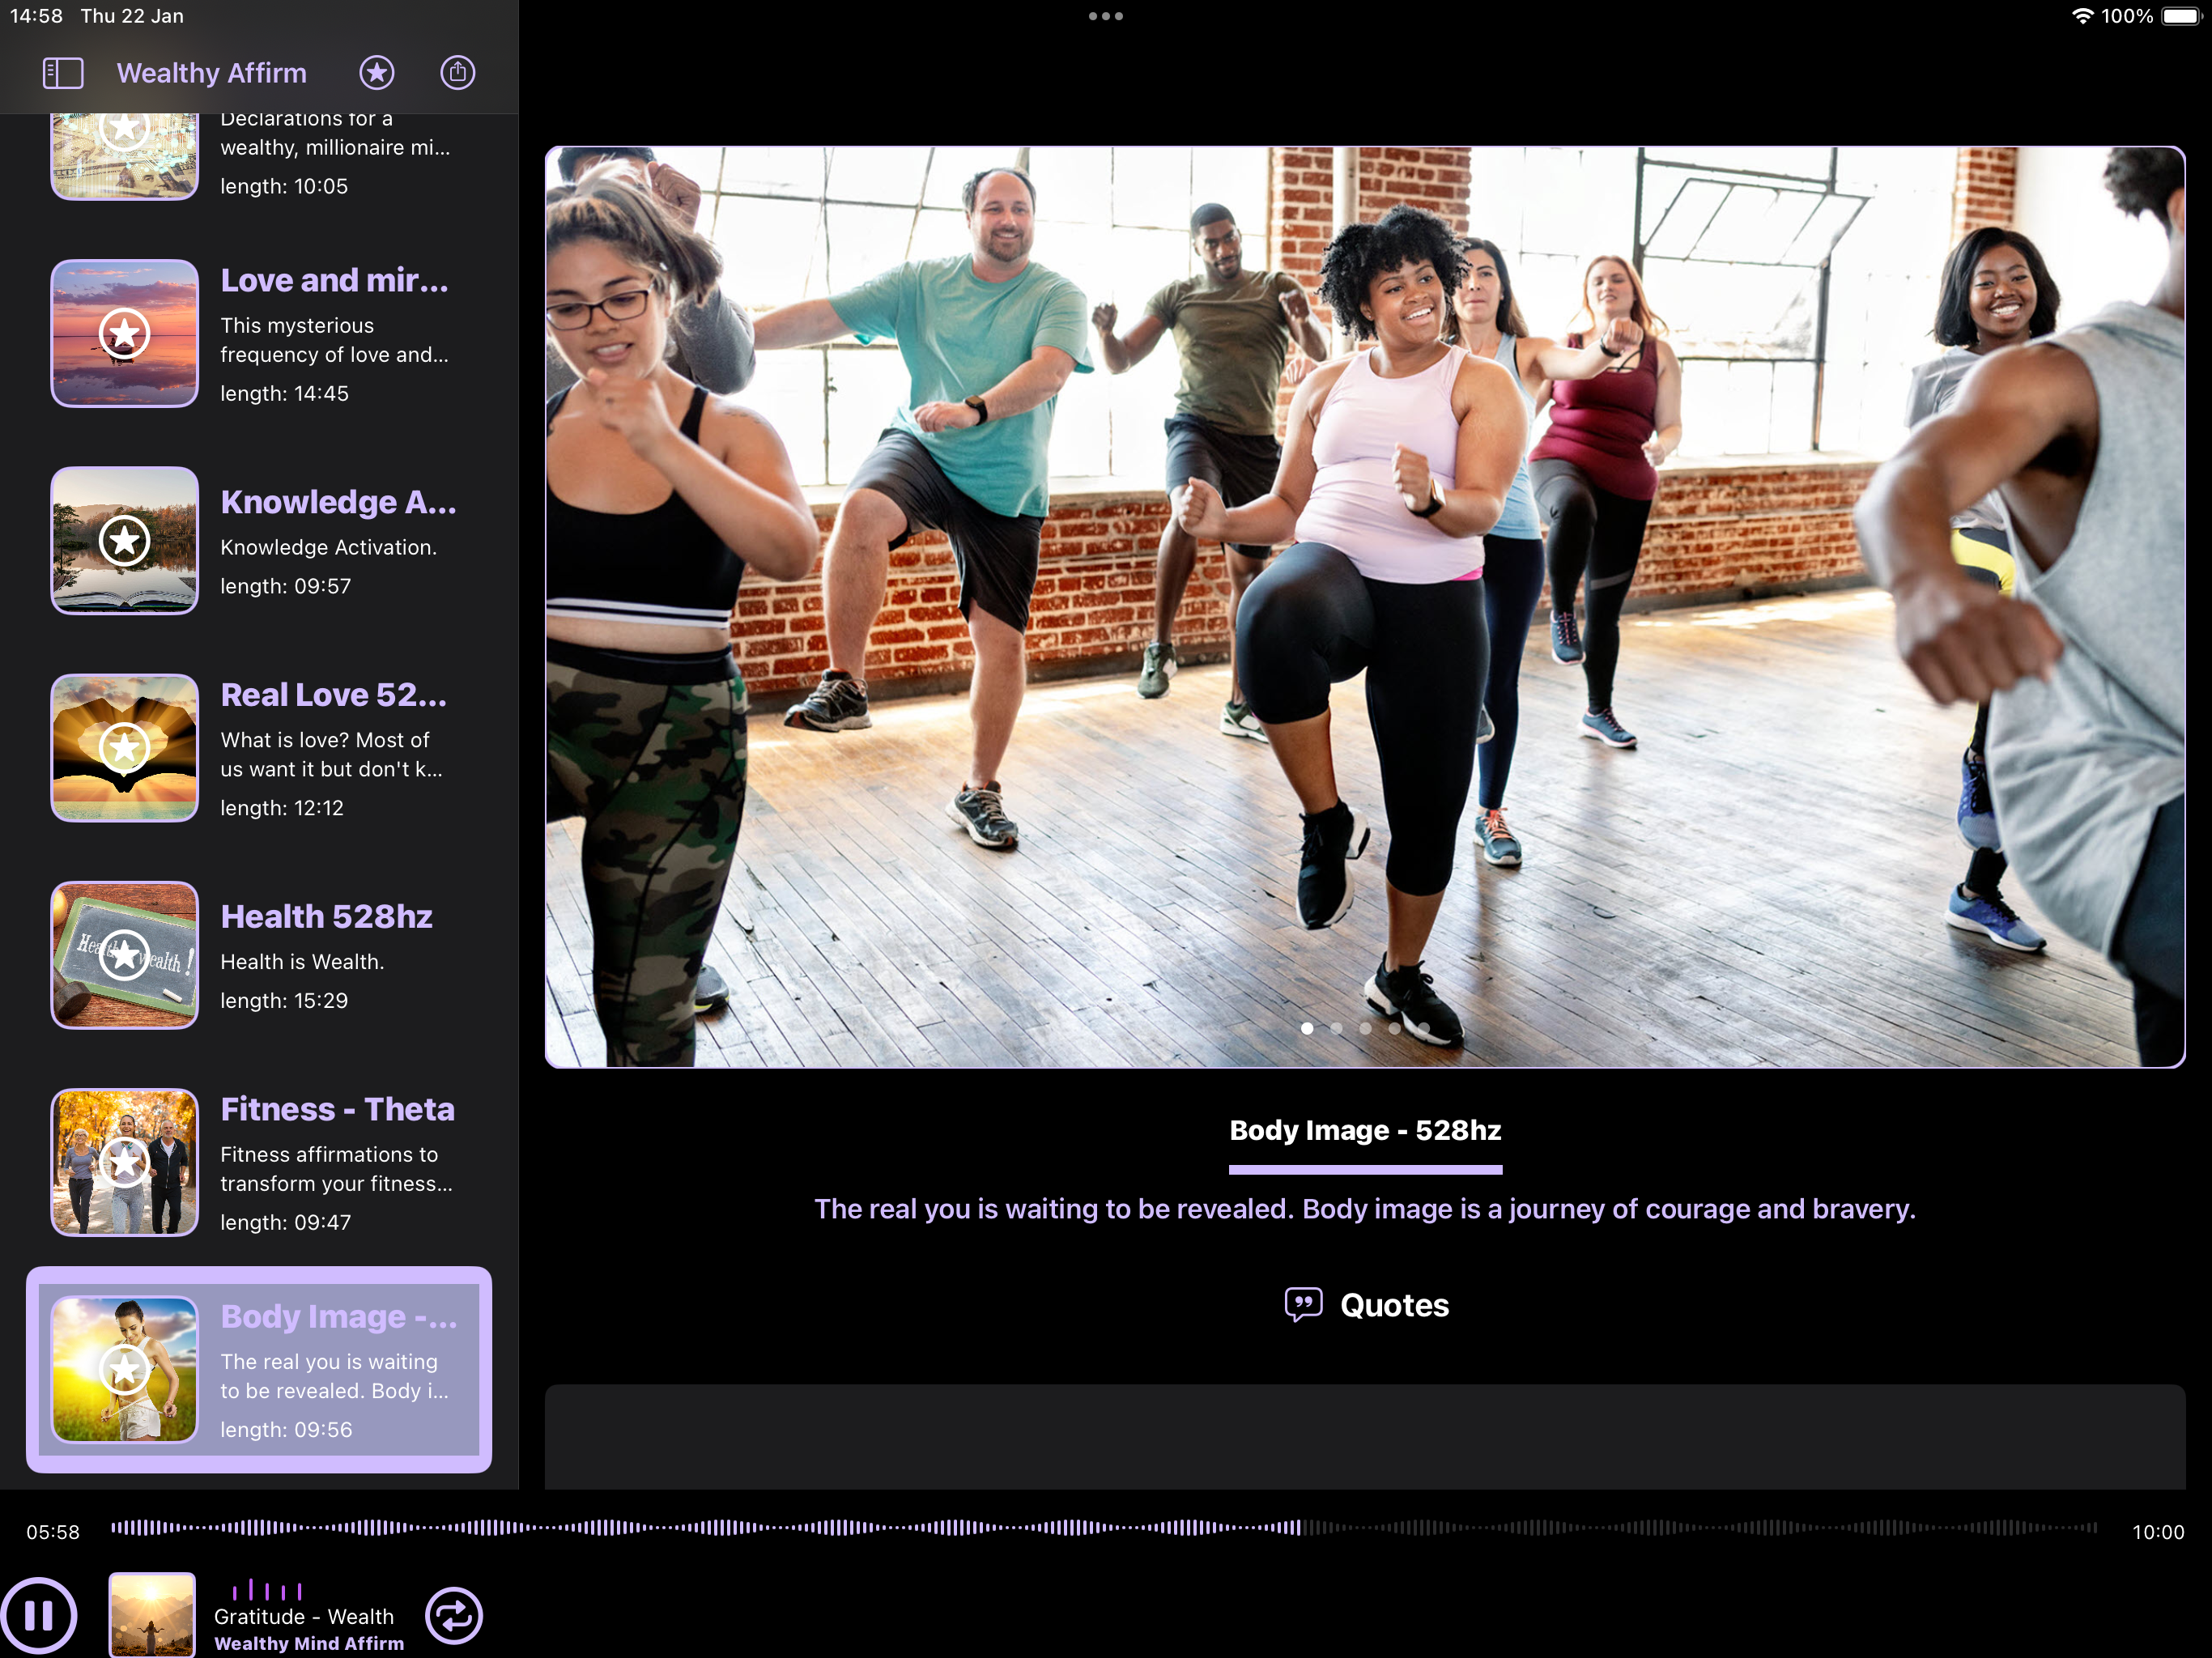Open the Wealthy Affirm title

pos(212,73)
